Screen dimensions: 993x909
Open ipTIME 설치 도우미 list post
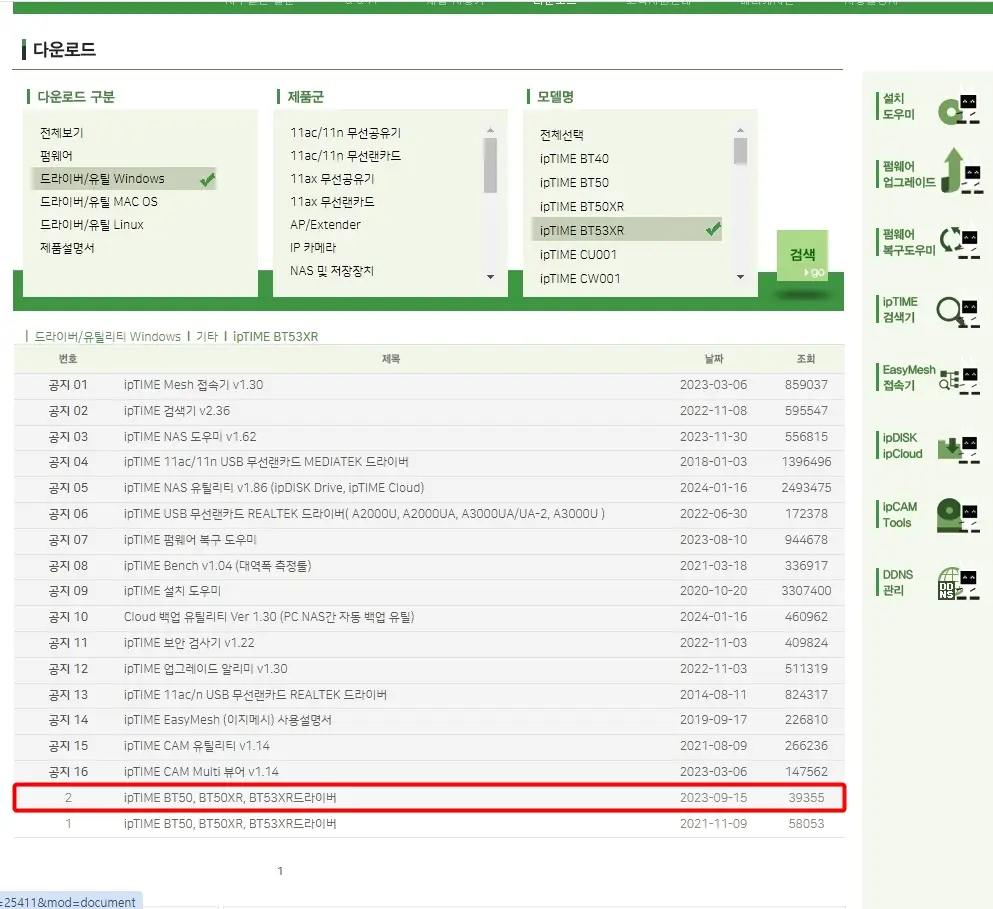point(172,591)
